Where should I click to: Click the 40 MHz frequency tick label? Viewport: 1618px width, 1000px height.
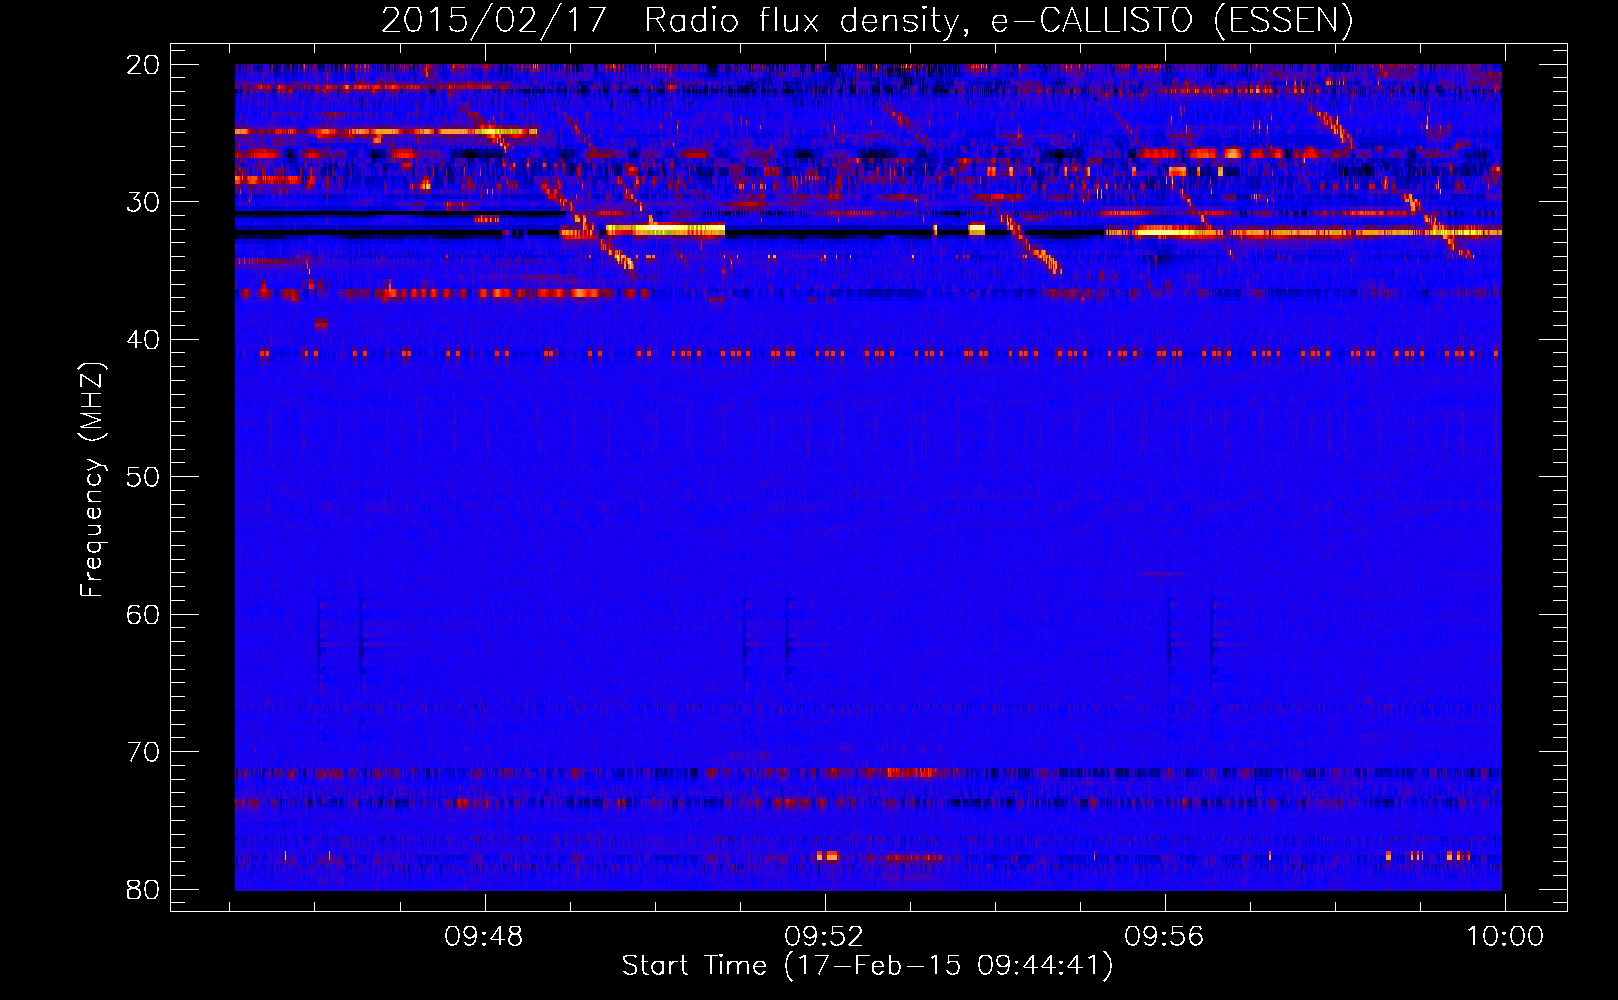[143, 340]
